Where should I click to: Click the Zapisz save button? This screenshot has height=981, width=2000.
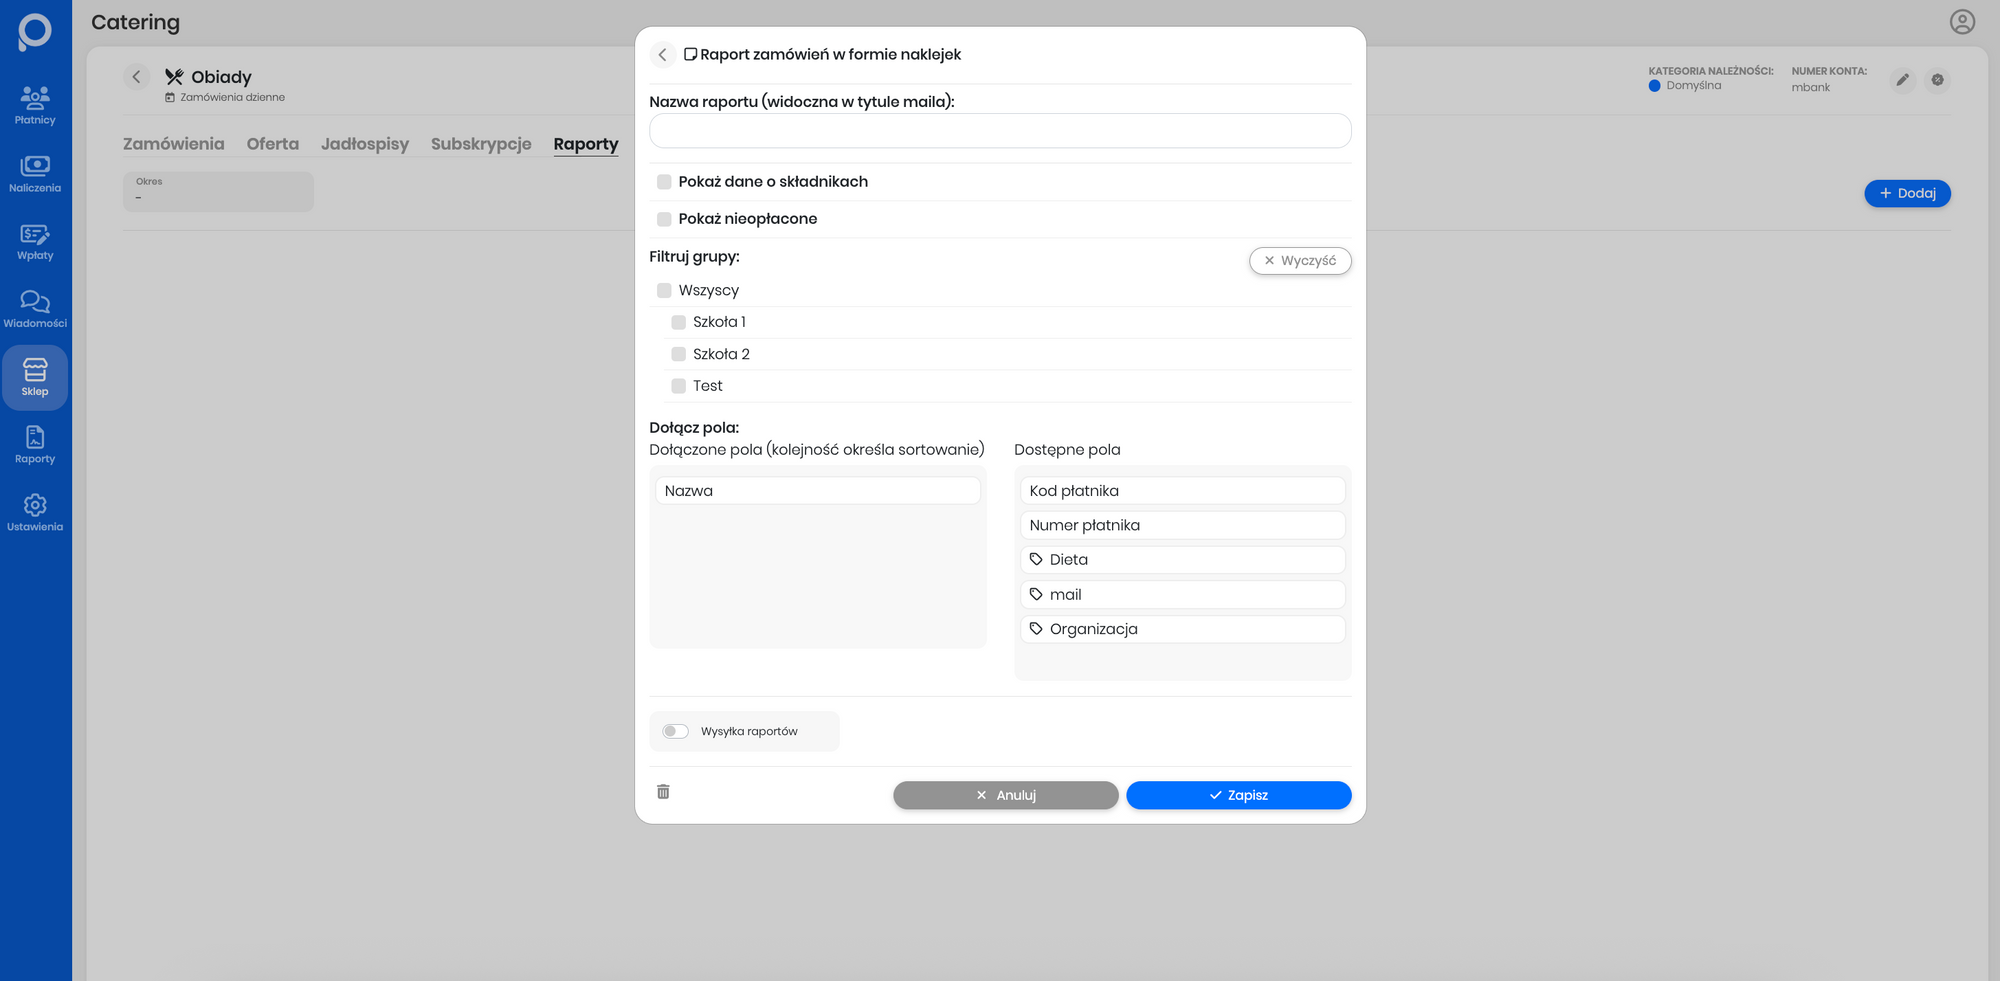(1238, 795)
